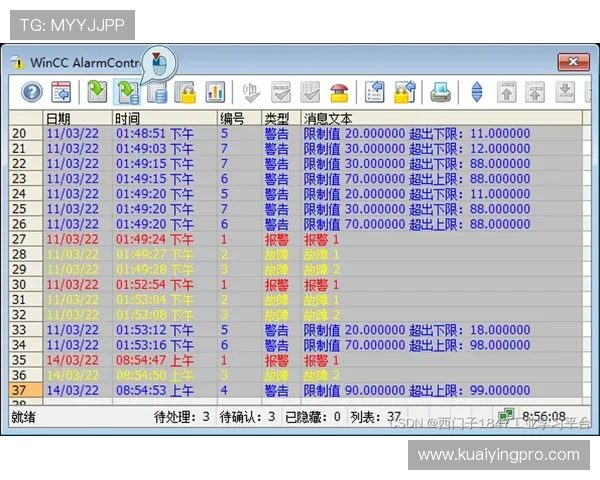This screenshot has width=600, height=480.
Task: Open the lock list view
Action: point(185,92)
